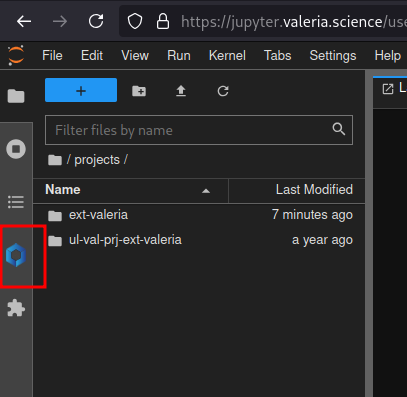Click the Filter files by name field
Image resolution: width=407 pixels, height=397 pixels.
[x=199, y=130]
